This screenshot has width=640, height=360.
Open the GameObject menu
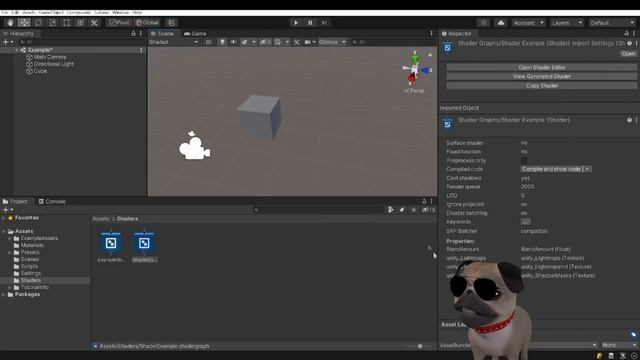(51, 13)
